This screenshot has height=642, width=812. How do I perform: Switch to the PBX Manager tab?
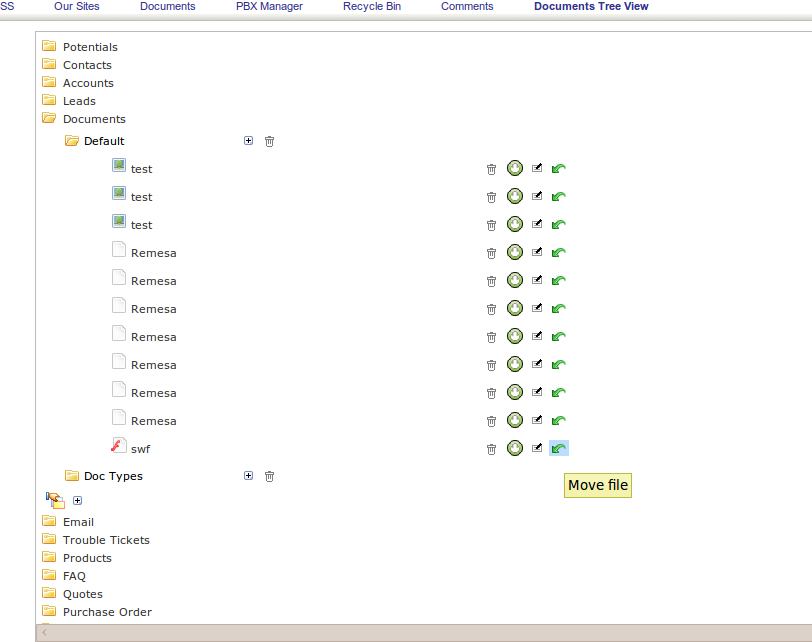tap(269, 7)
